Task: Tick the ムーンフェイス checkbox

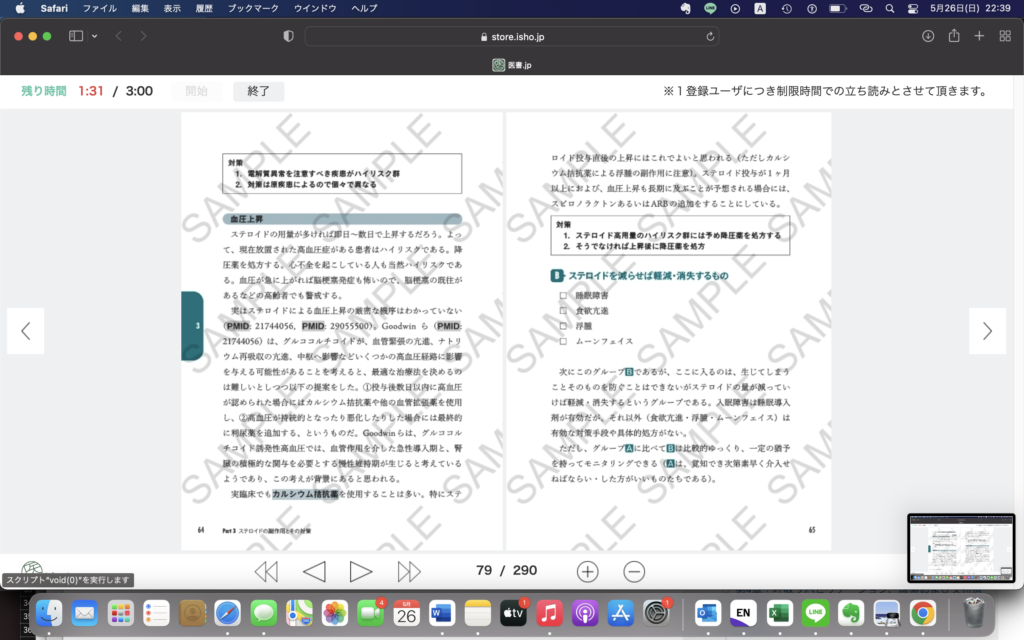Action: pyautogui.click(x=564, y=341)
